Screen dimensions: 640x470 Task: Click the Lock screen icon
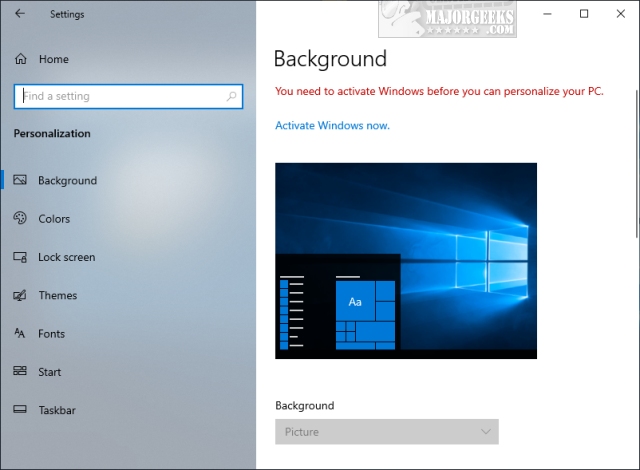coord(20,257)
